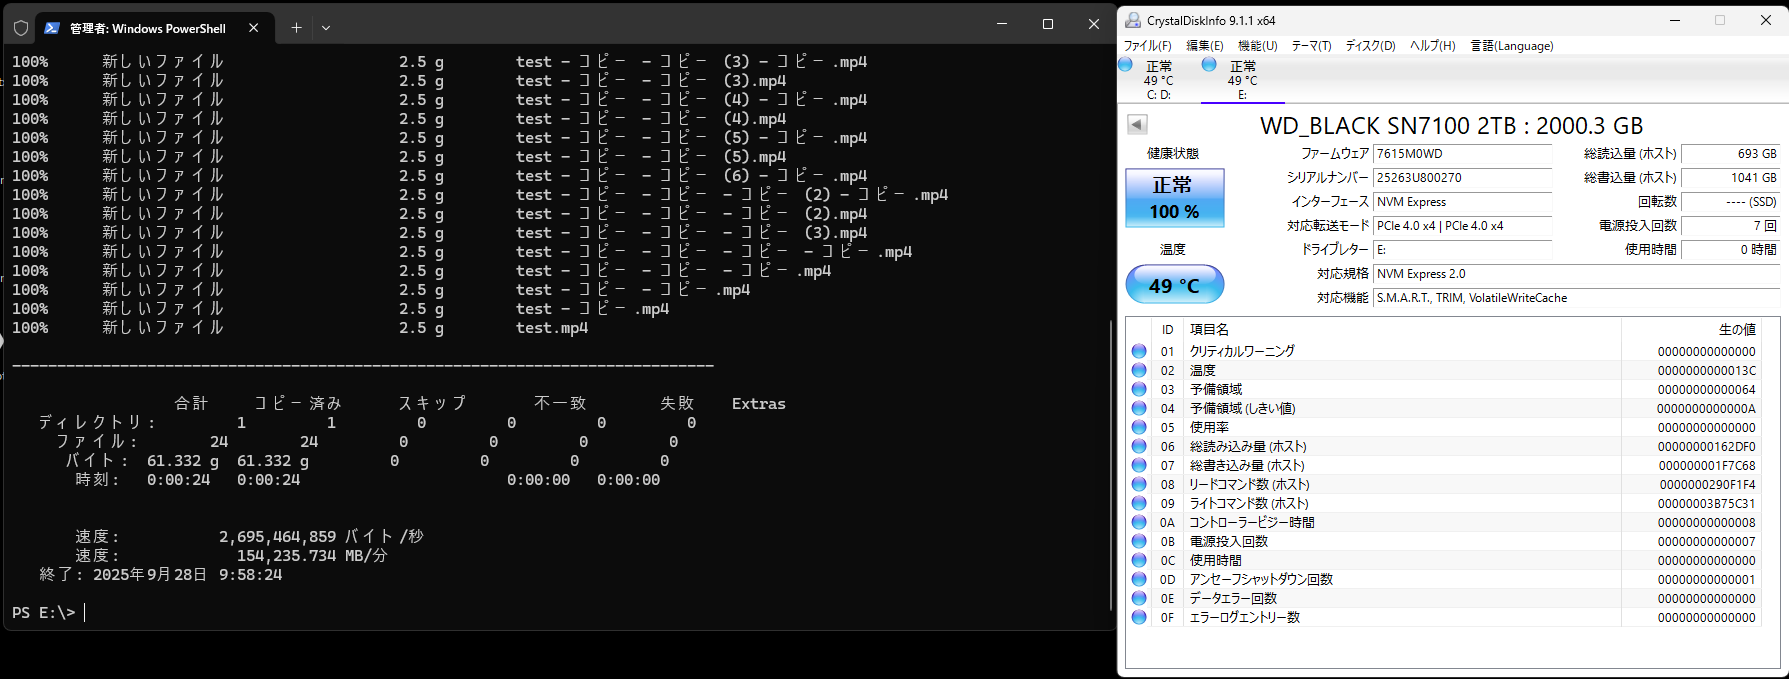Click the PowerShell shield icon in the title bar

[21, 28]
